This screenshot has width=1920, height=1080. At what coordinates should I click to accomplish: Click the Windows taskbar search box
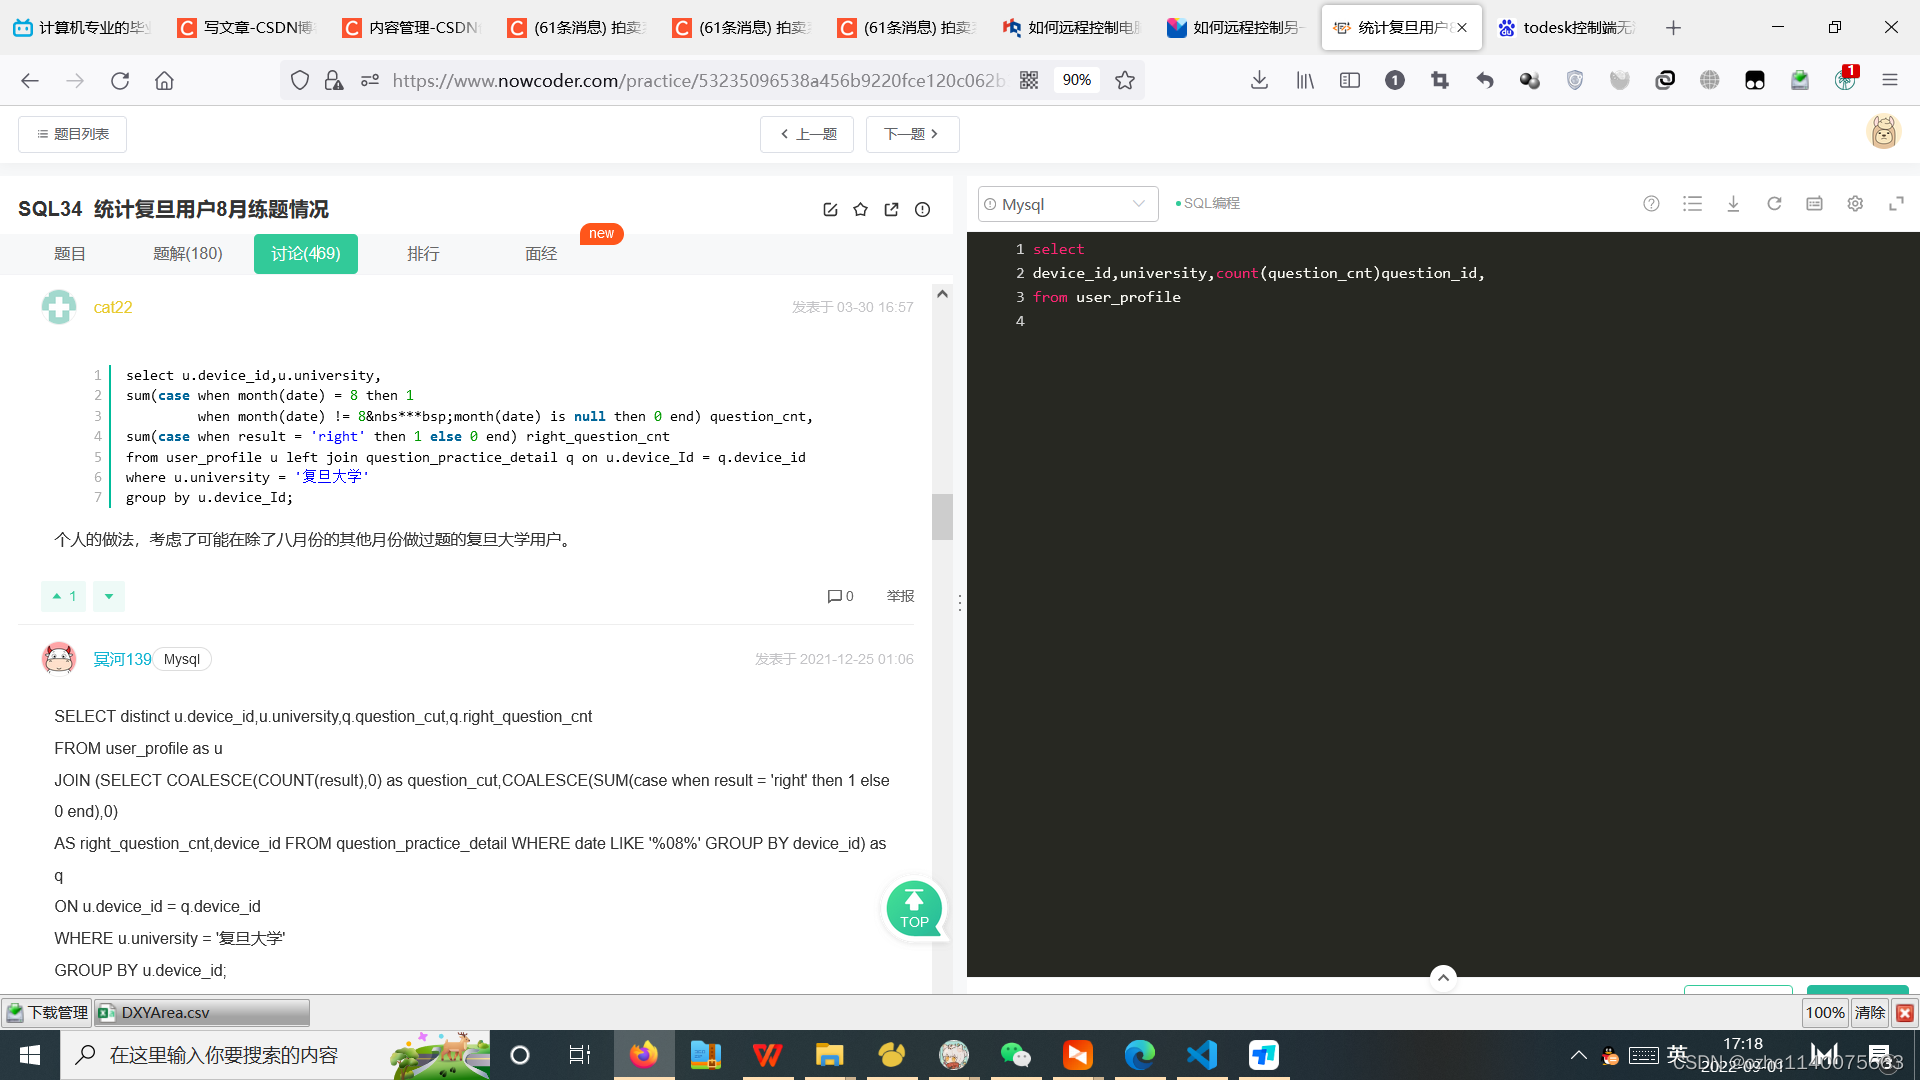click(275, 1055)
